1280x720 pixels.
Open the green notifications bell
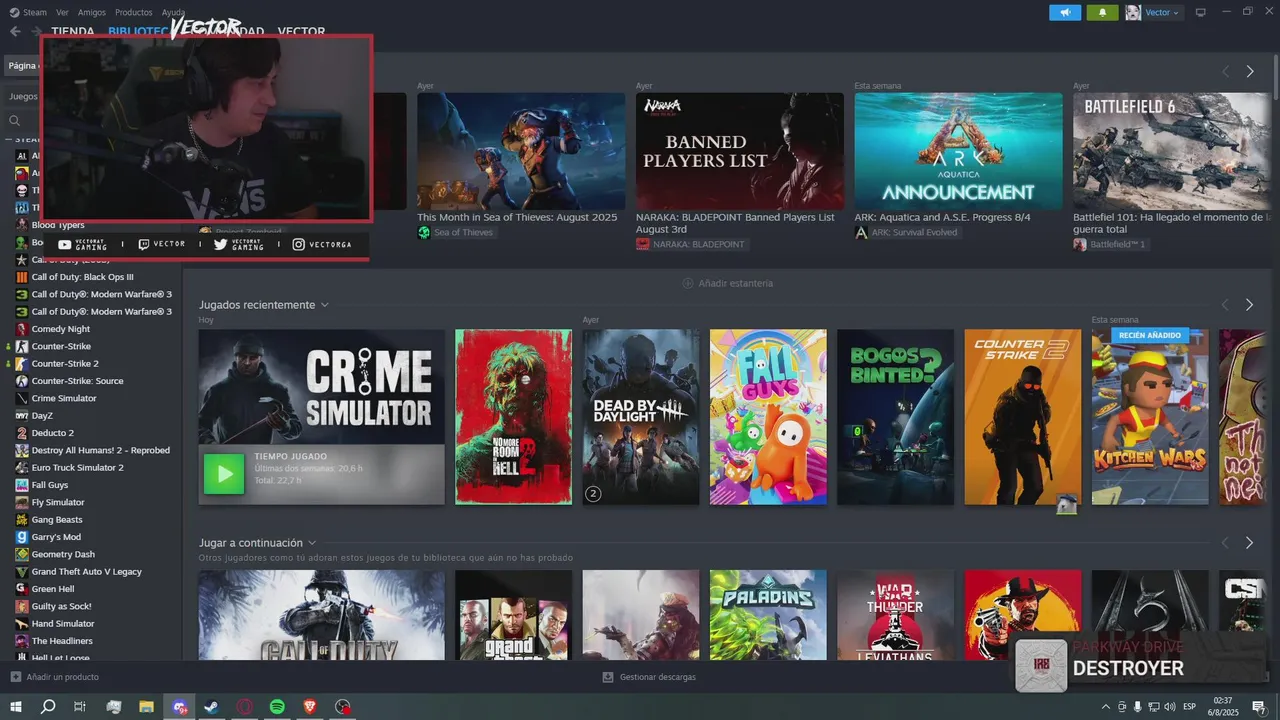1102,12
